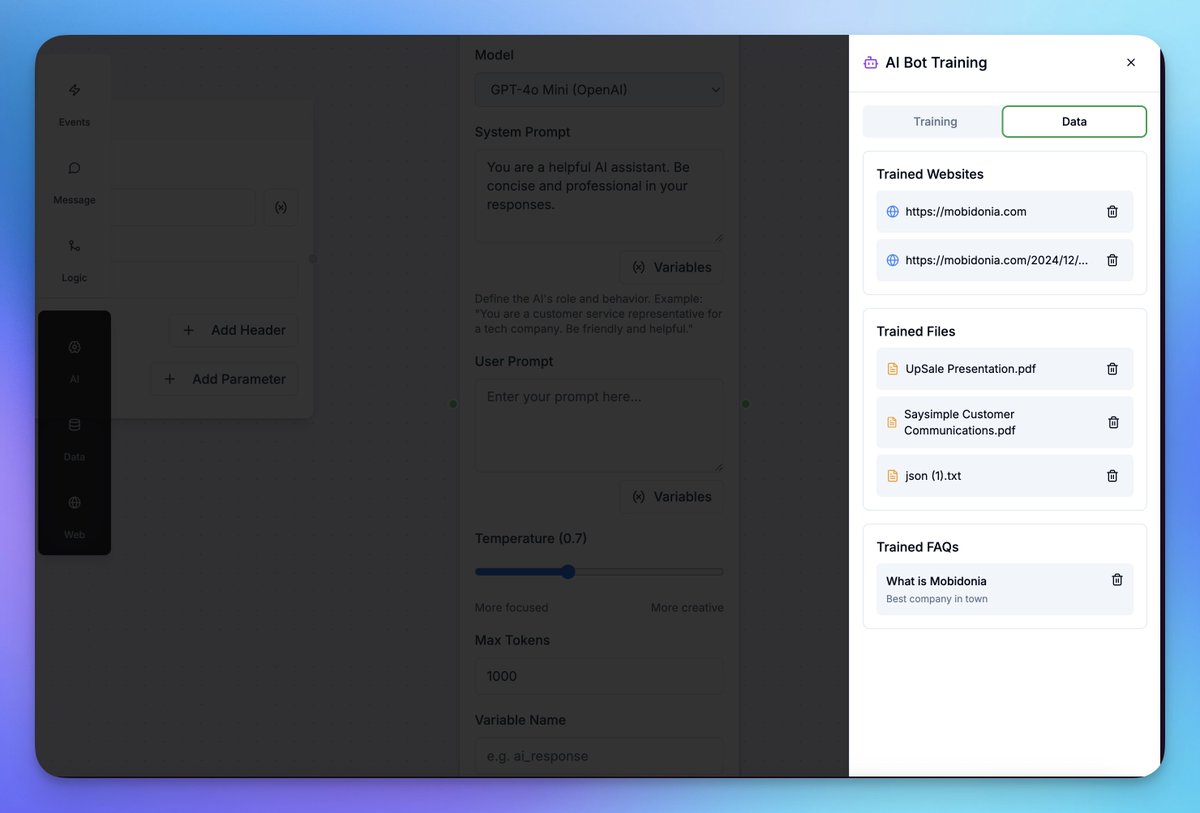Open the Model dropdown GPT-4o Mini
This screenshot has width=1200, height=813.
(599, 90)
